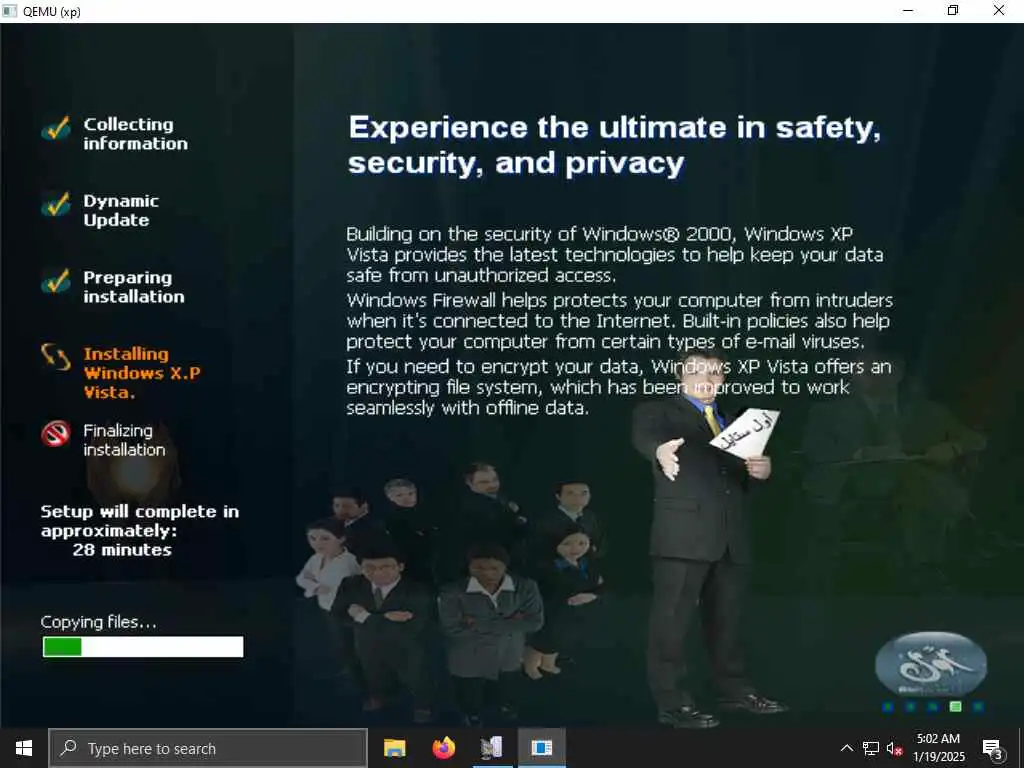Click the Installing Windows X.P Vista label
Image resolution: width=1024 pixels, height=768 pixels.
tap(142, 373)
